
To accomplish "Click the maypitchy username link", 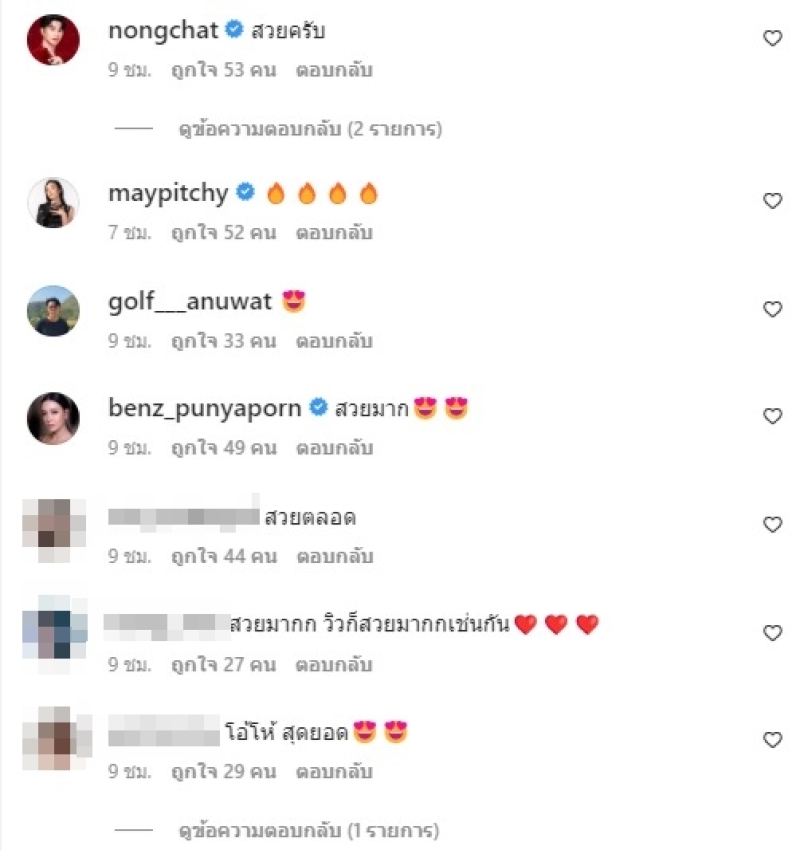I will click(x=168, y=193).
